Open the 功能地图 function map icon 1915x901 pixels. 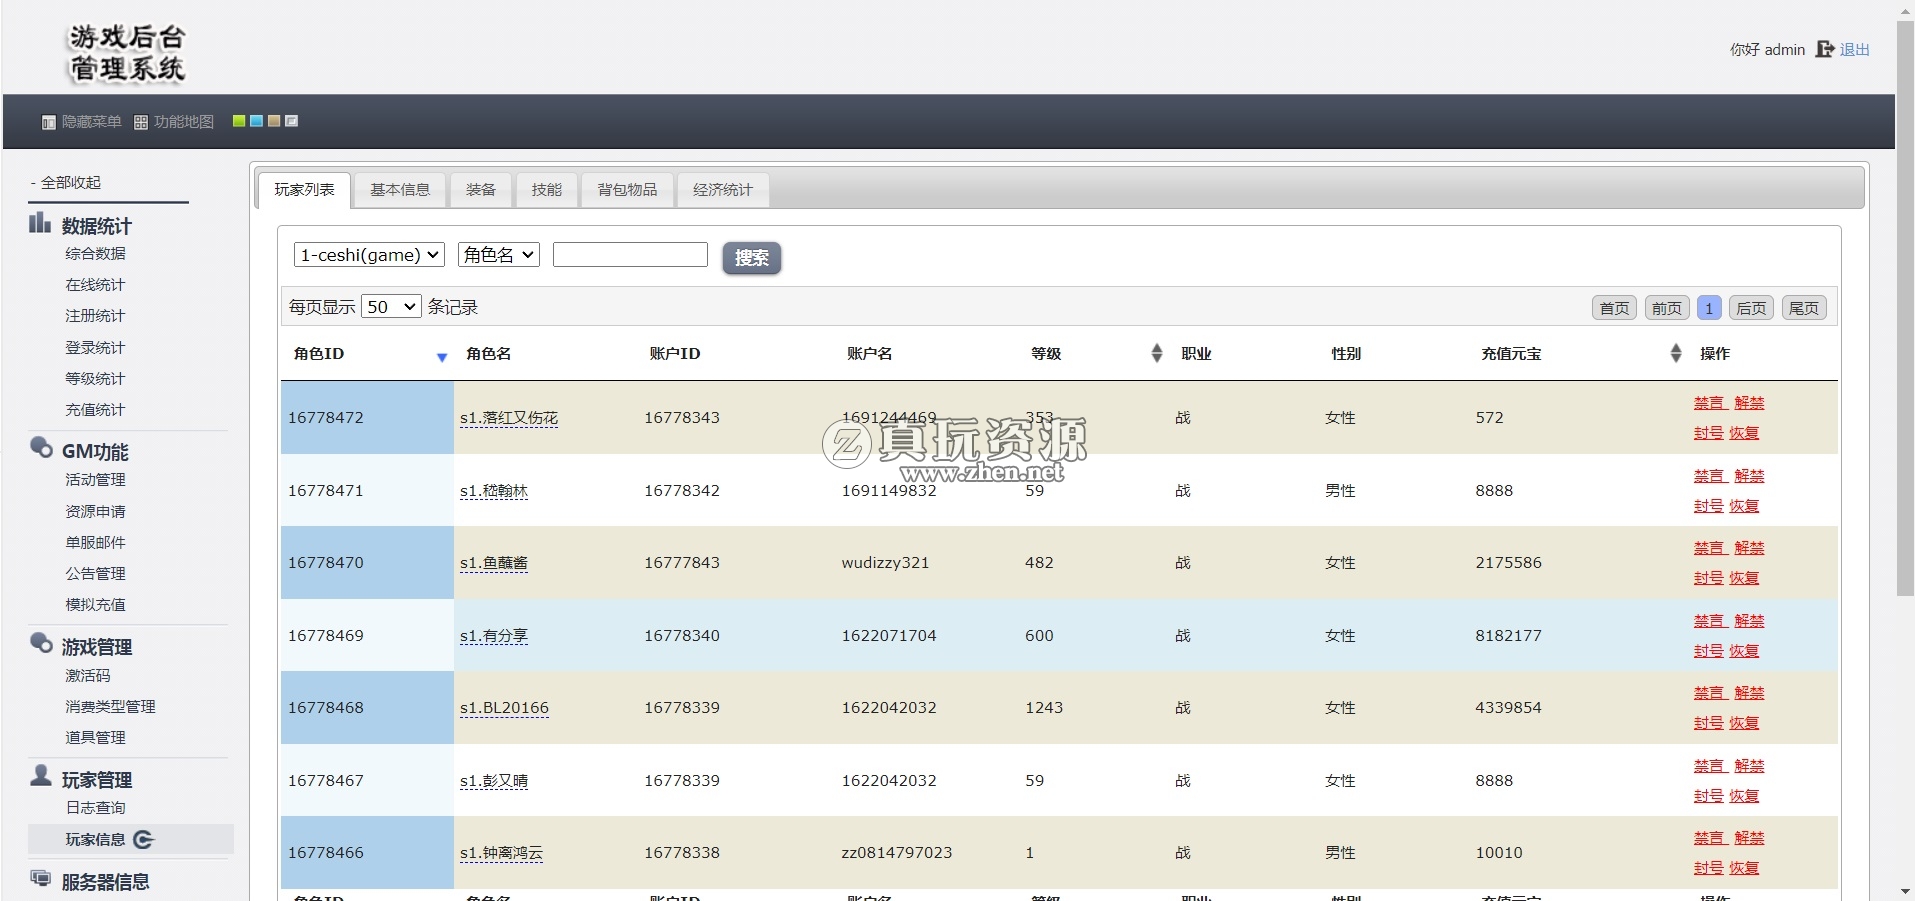click(x=141, y=122)
